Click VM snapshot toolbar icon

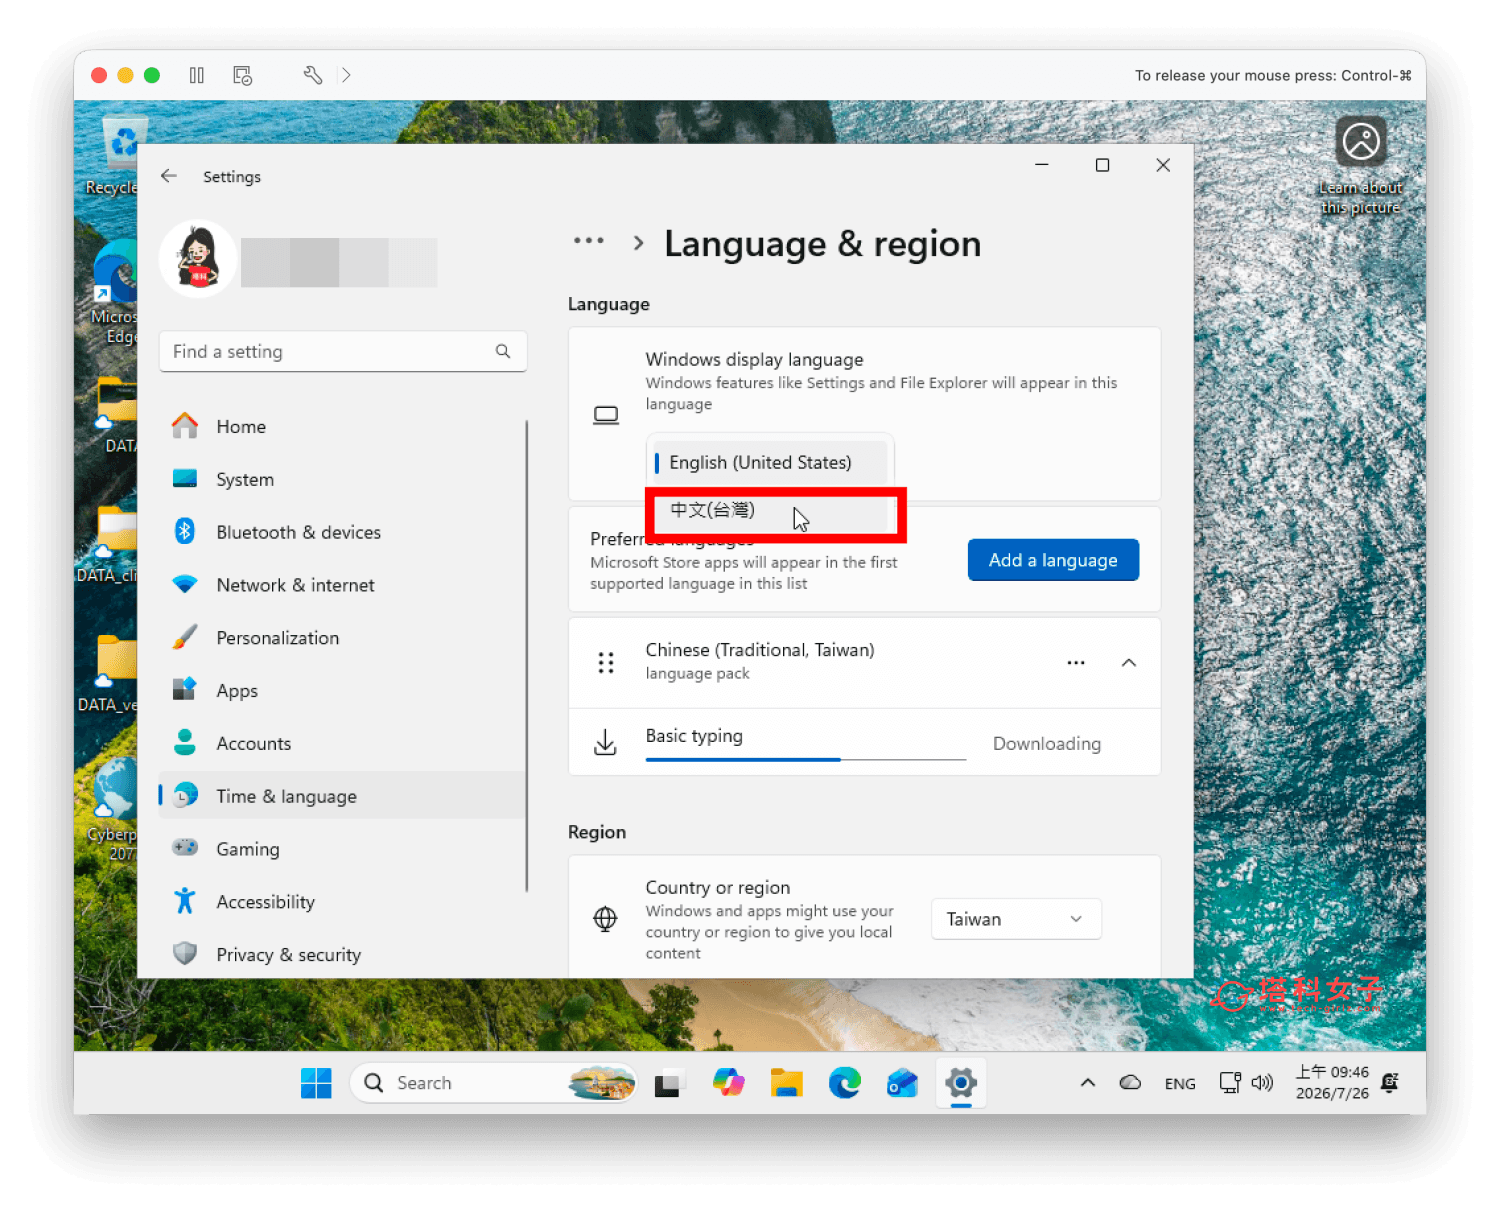(242, 75)
